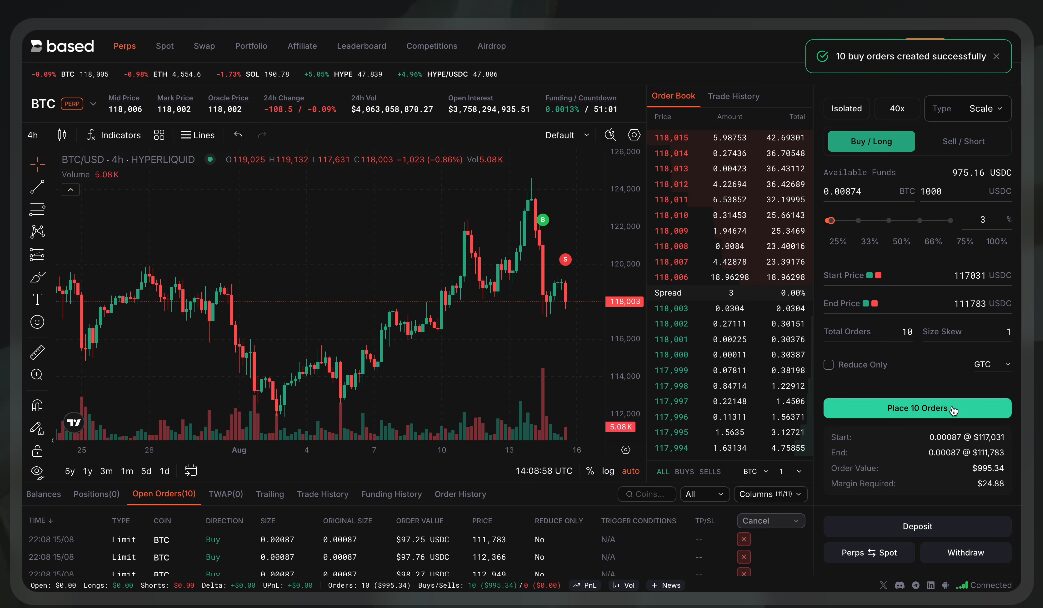The width and height of the screenshot is (1043, 608).
Task: Open indicator templates grid
Action: pyautogui.click(x=159, y=135)
